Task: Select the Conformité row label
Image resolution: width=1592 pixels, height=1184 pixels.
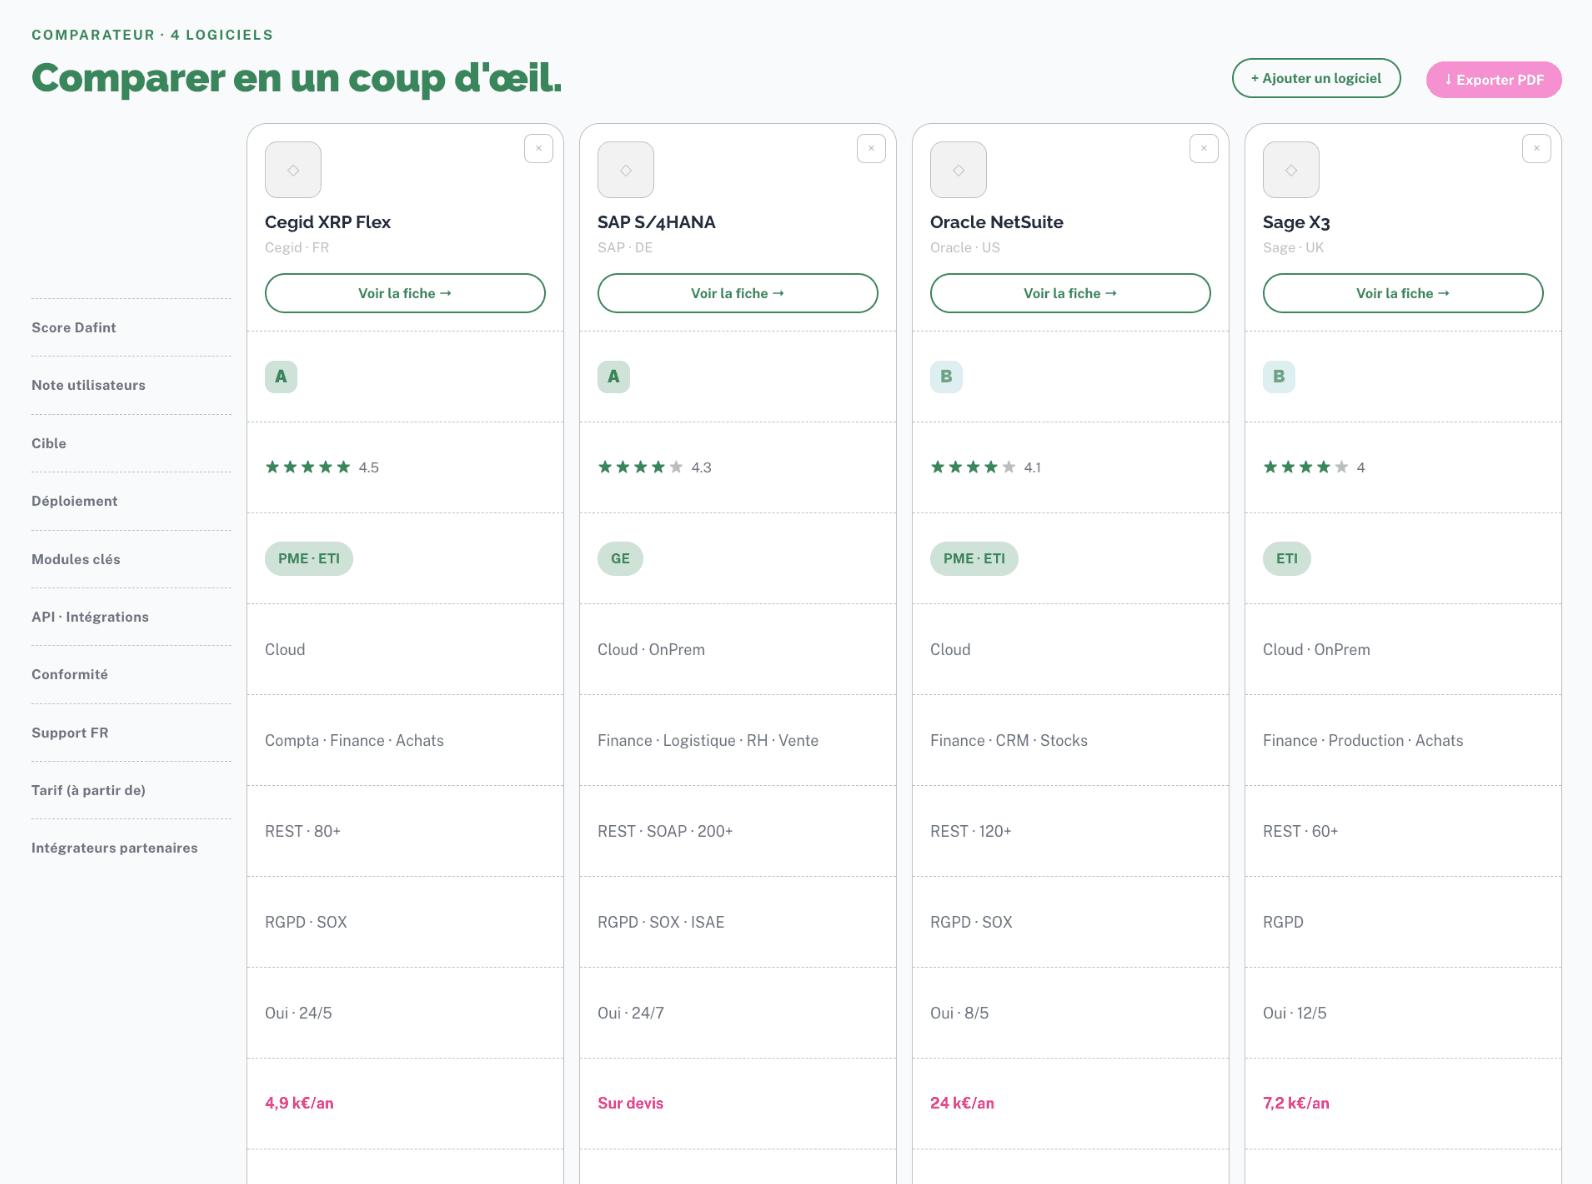Action: click(70, 675)
